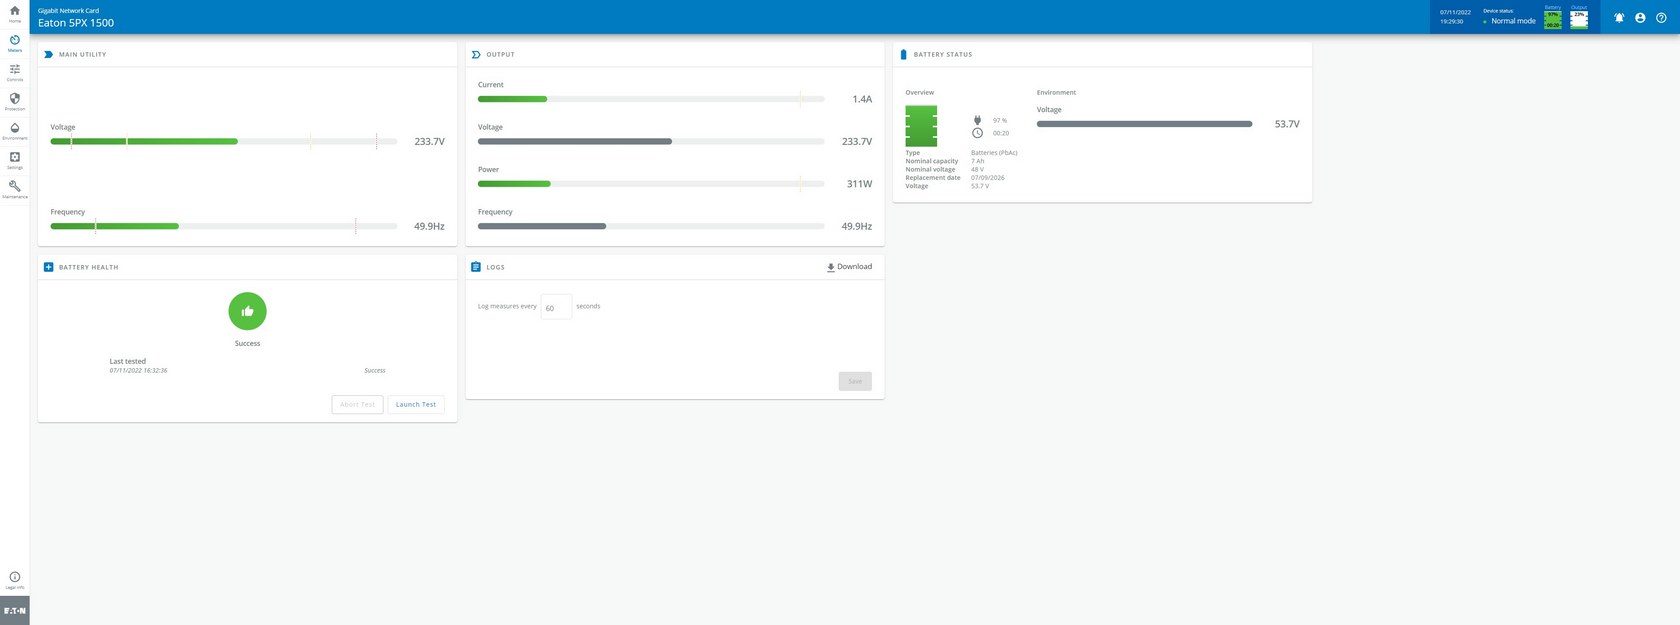This screenshot has width=1680, height=625.
Task: Open the user account menu icon
Action: [1640, 18]
